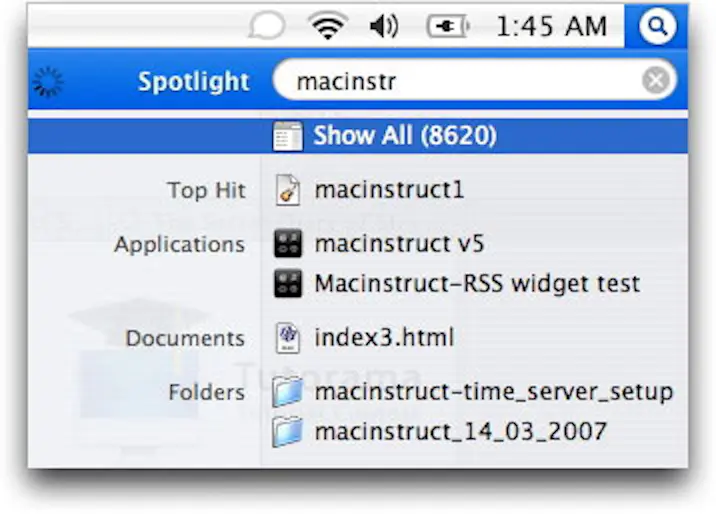Open folder macinstruct-time_server_setup
Viewport: 716px width, 514px height.
click(x=494, y=392)
